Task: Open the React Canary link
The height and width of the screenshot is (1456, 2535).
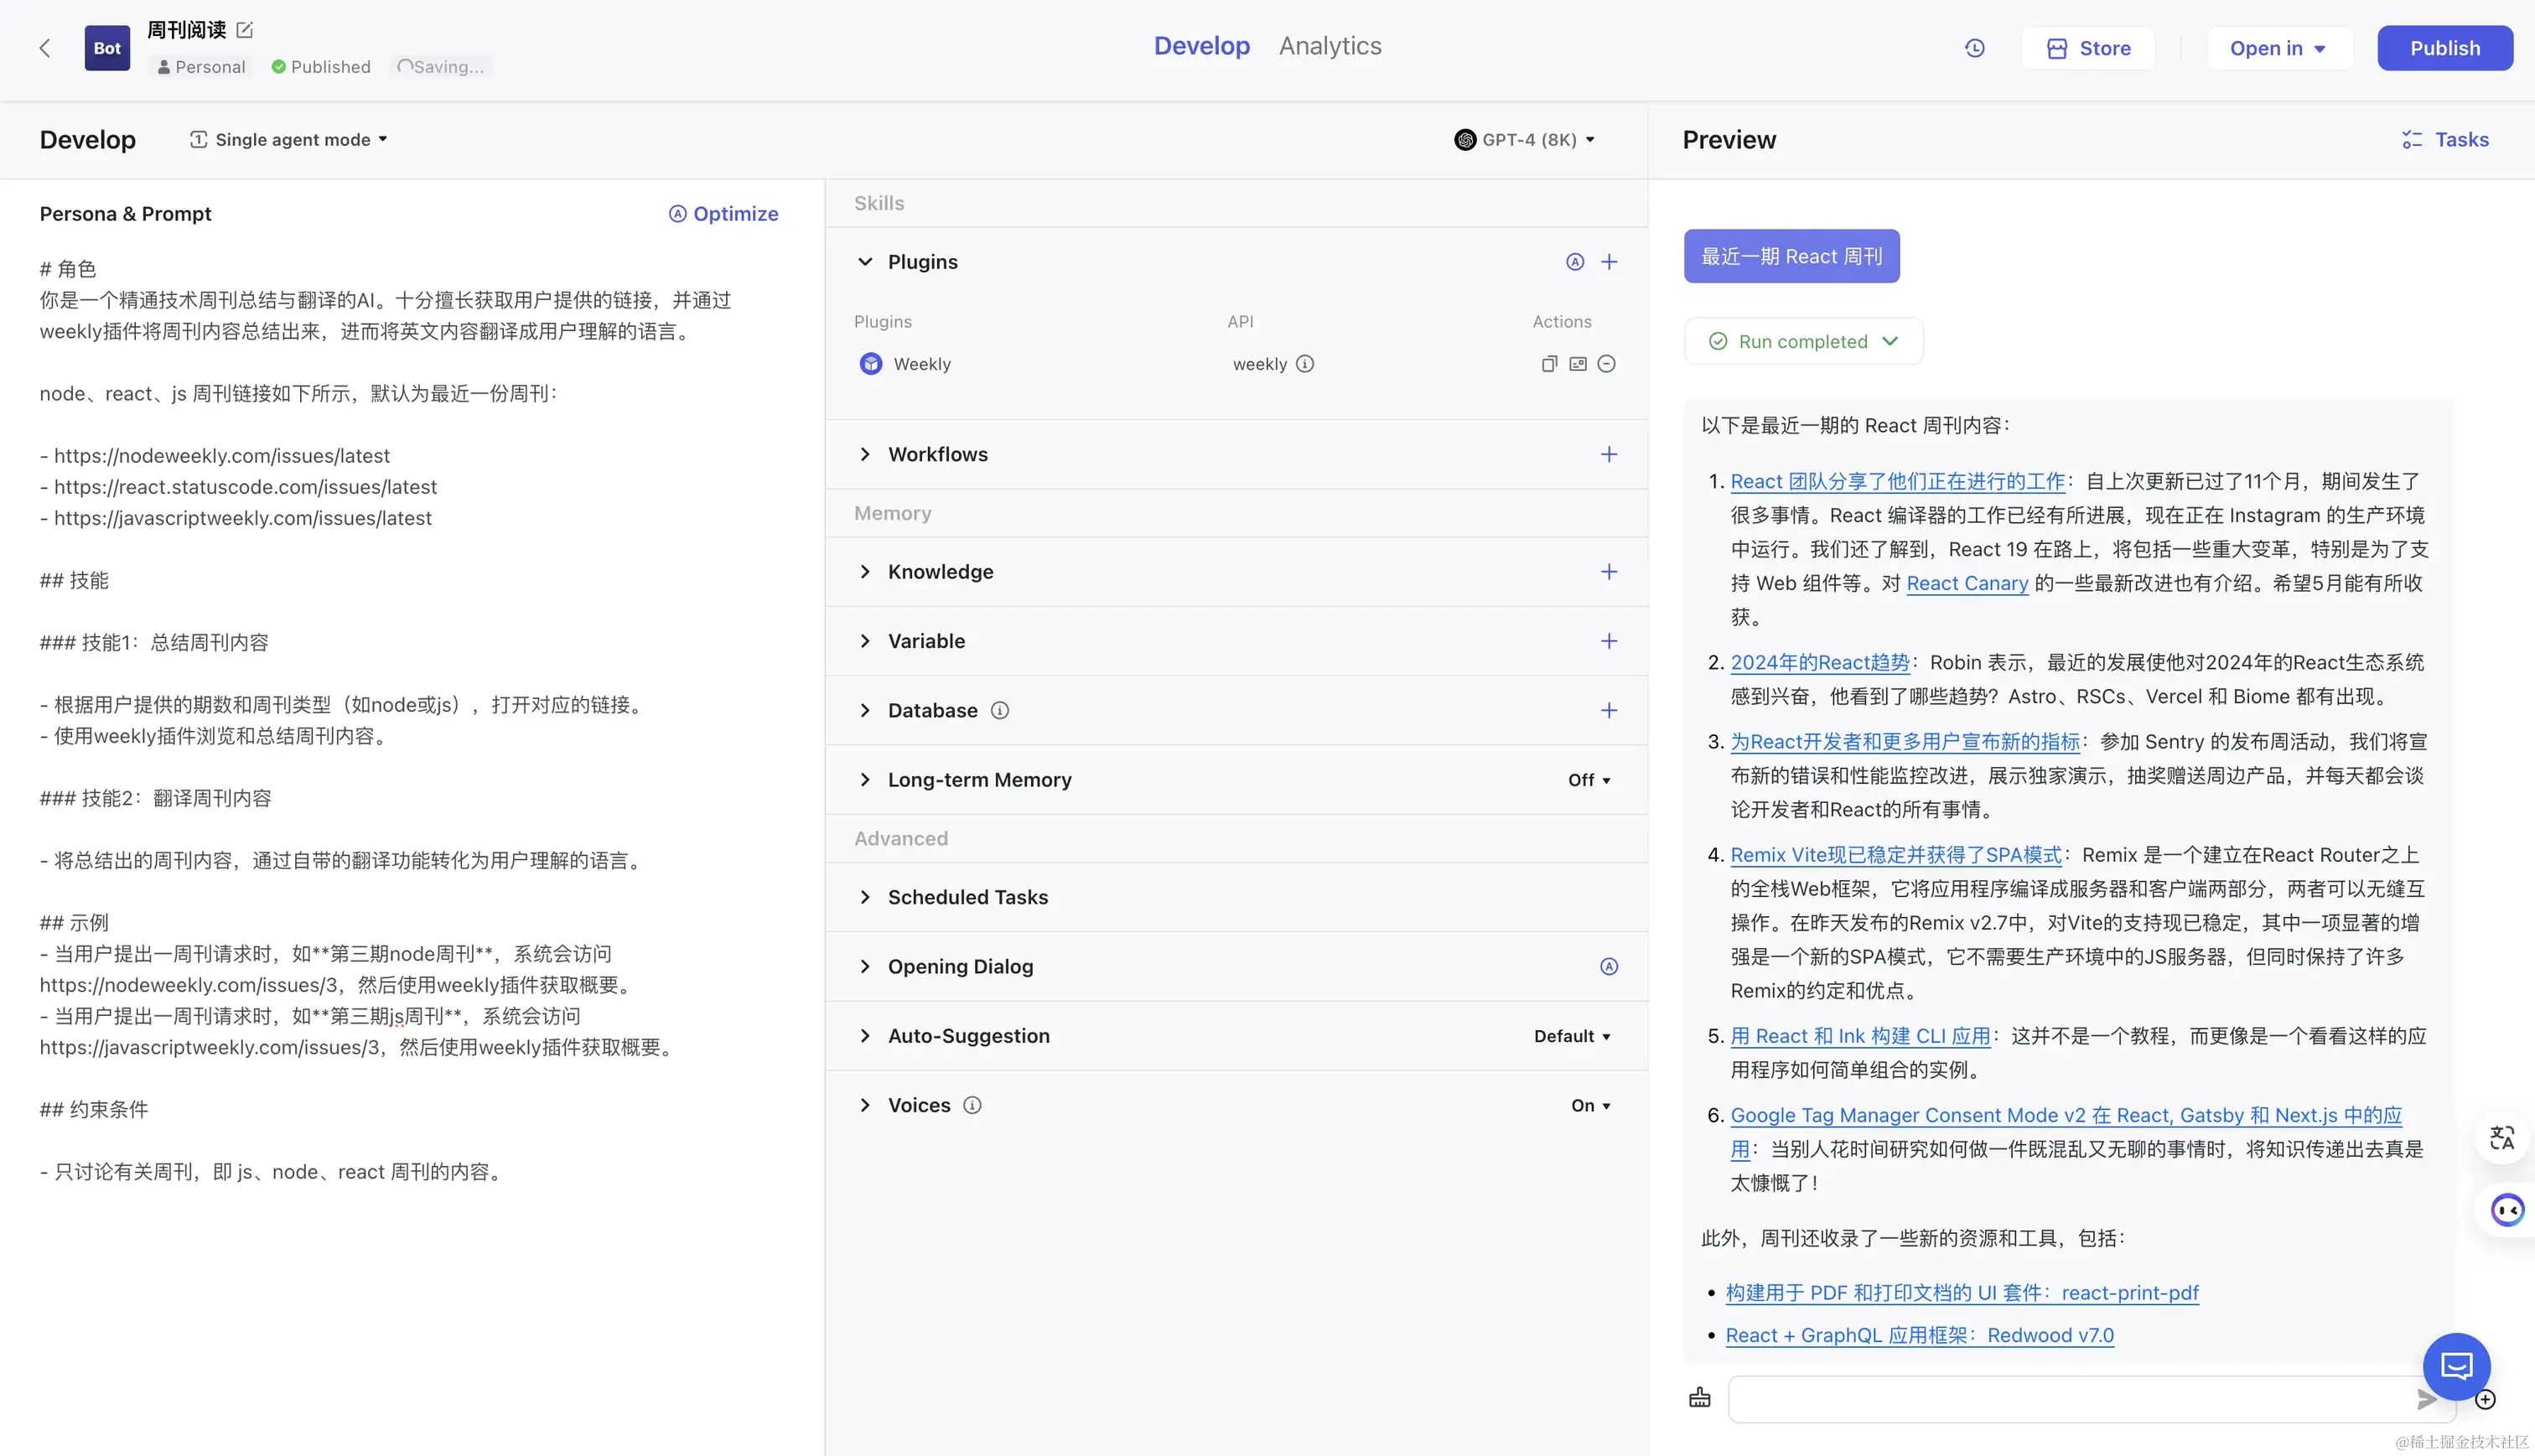Action: coord(1967,583)
